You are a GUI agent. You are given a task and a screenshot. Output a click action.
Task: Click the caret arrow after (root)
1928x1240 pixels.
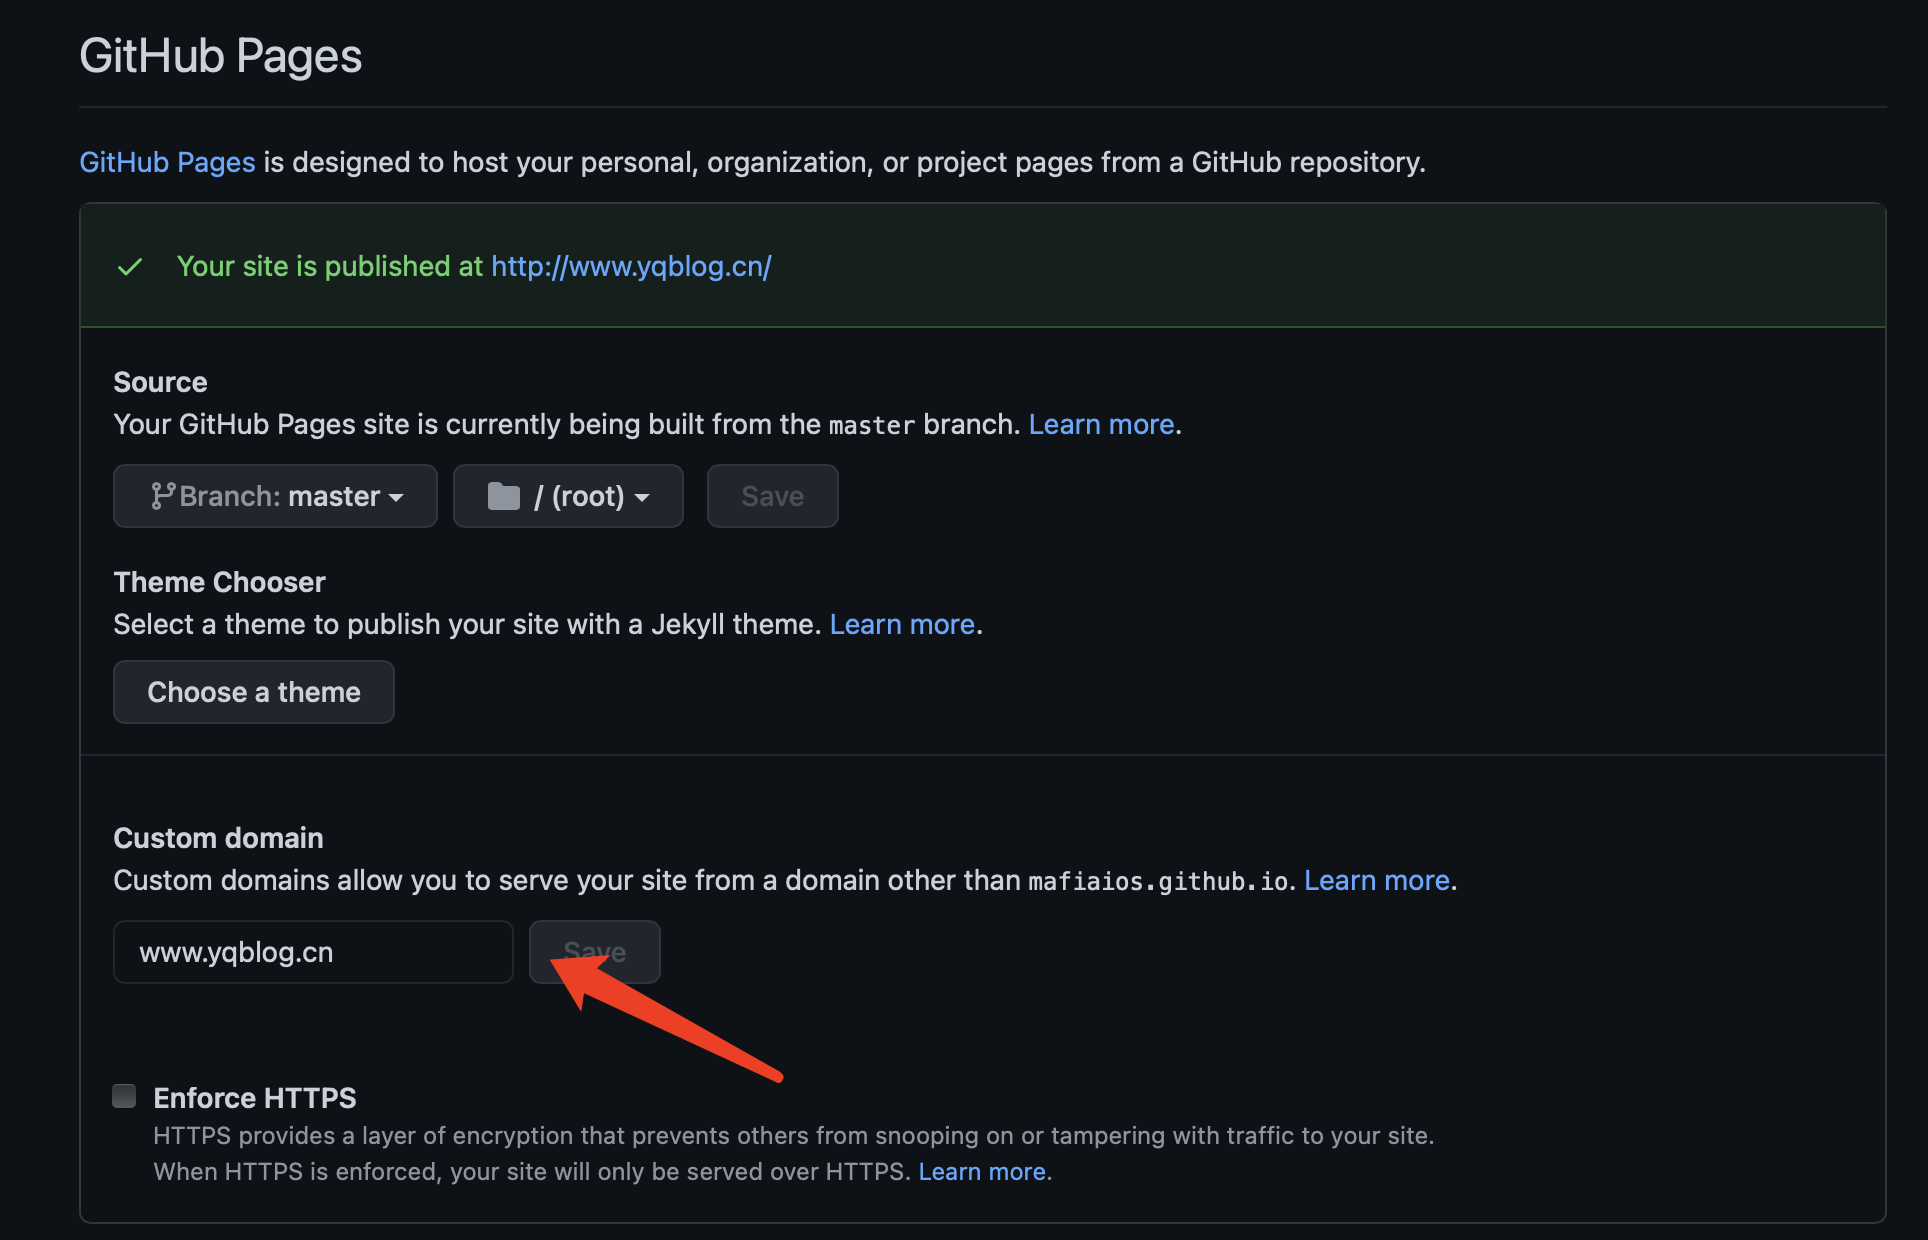[642, 498]
